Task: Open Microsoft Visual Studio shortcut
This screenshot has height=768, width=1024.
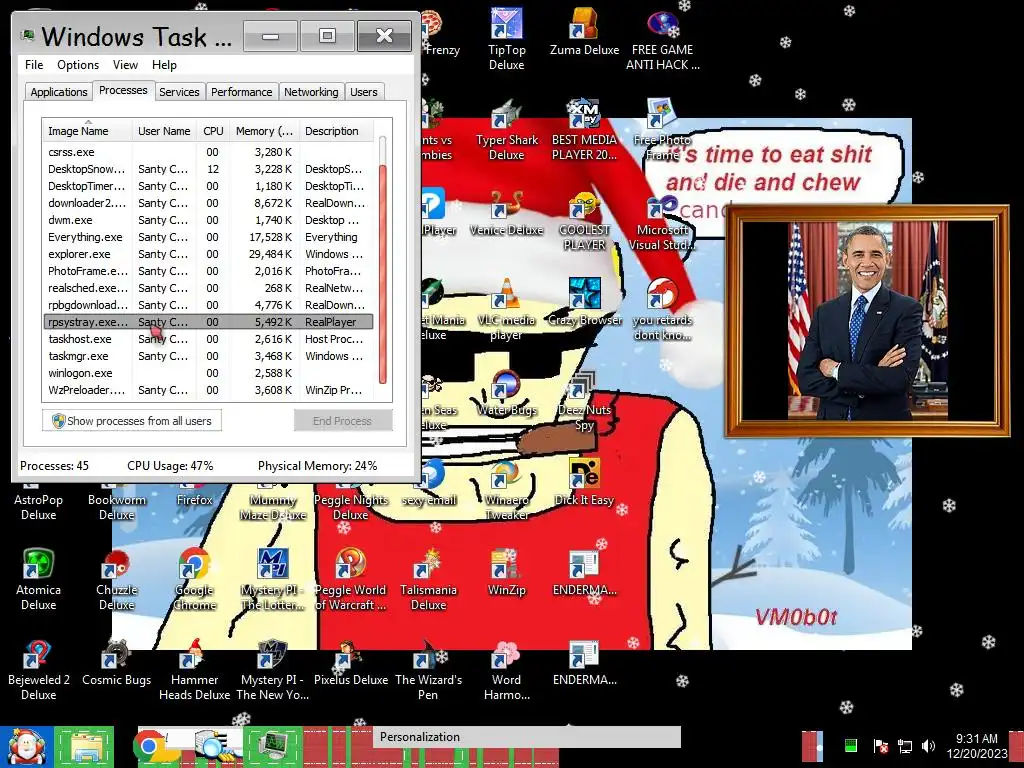Action: pyautogui.click(x=662, y=221)
